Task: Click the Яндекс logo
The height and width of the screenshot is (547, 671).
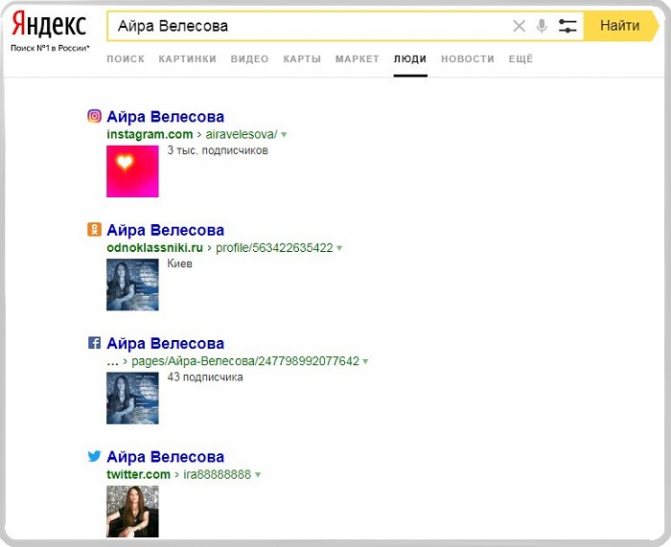Action: pyautogui.click(x=48, y=25)
